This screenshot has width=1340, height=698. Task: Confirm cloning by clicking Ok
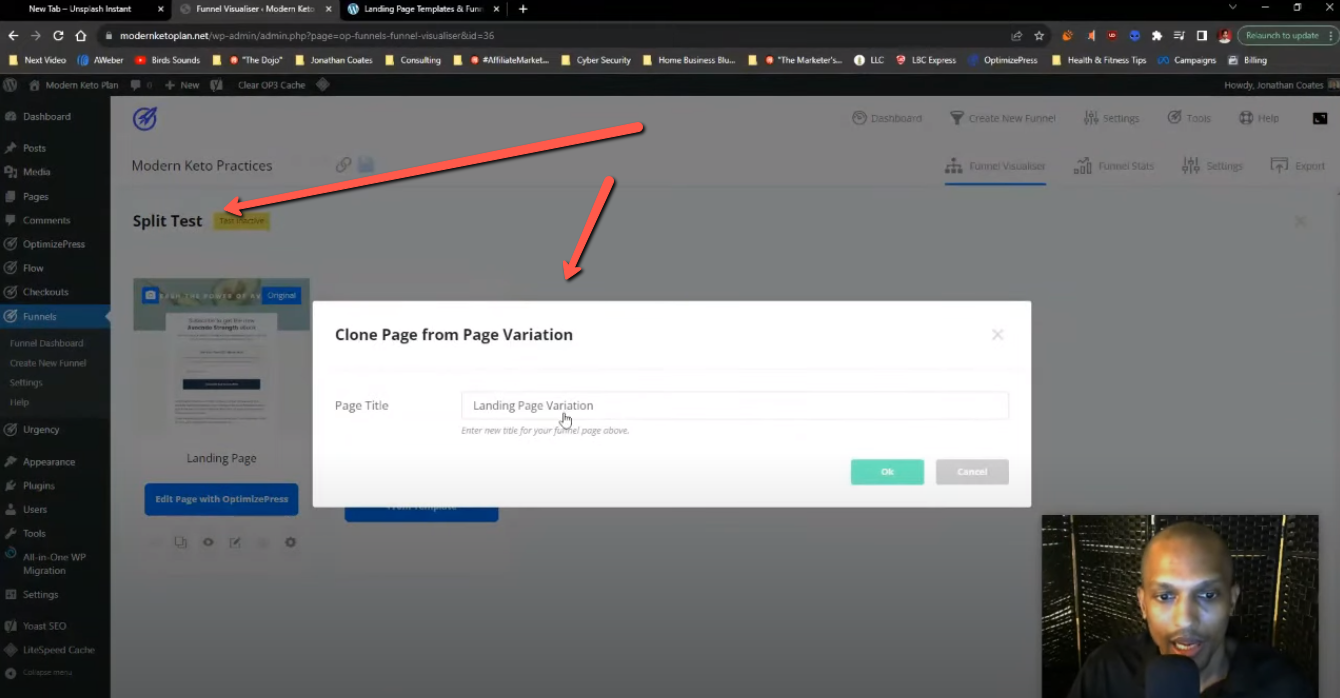tap(887, 471)
